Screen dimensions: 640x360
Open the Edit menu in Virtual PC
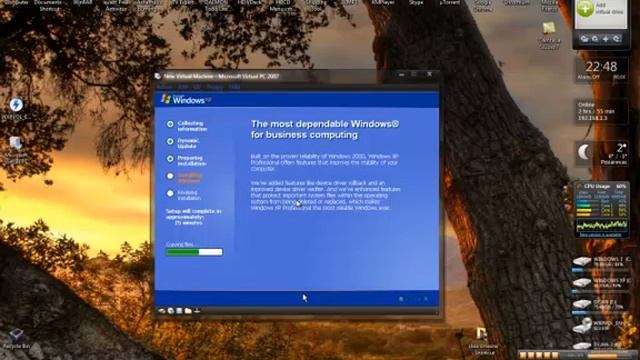pos(182,87)
